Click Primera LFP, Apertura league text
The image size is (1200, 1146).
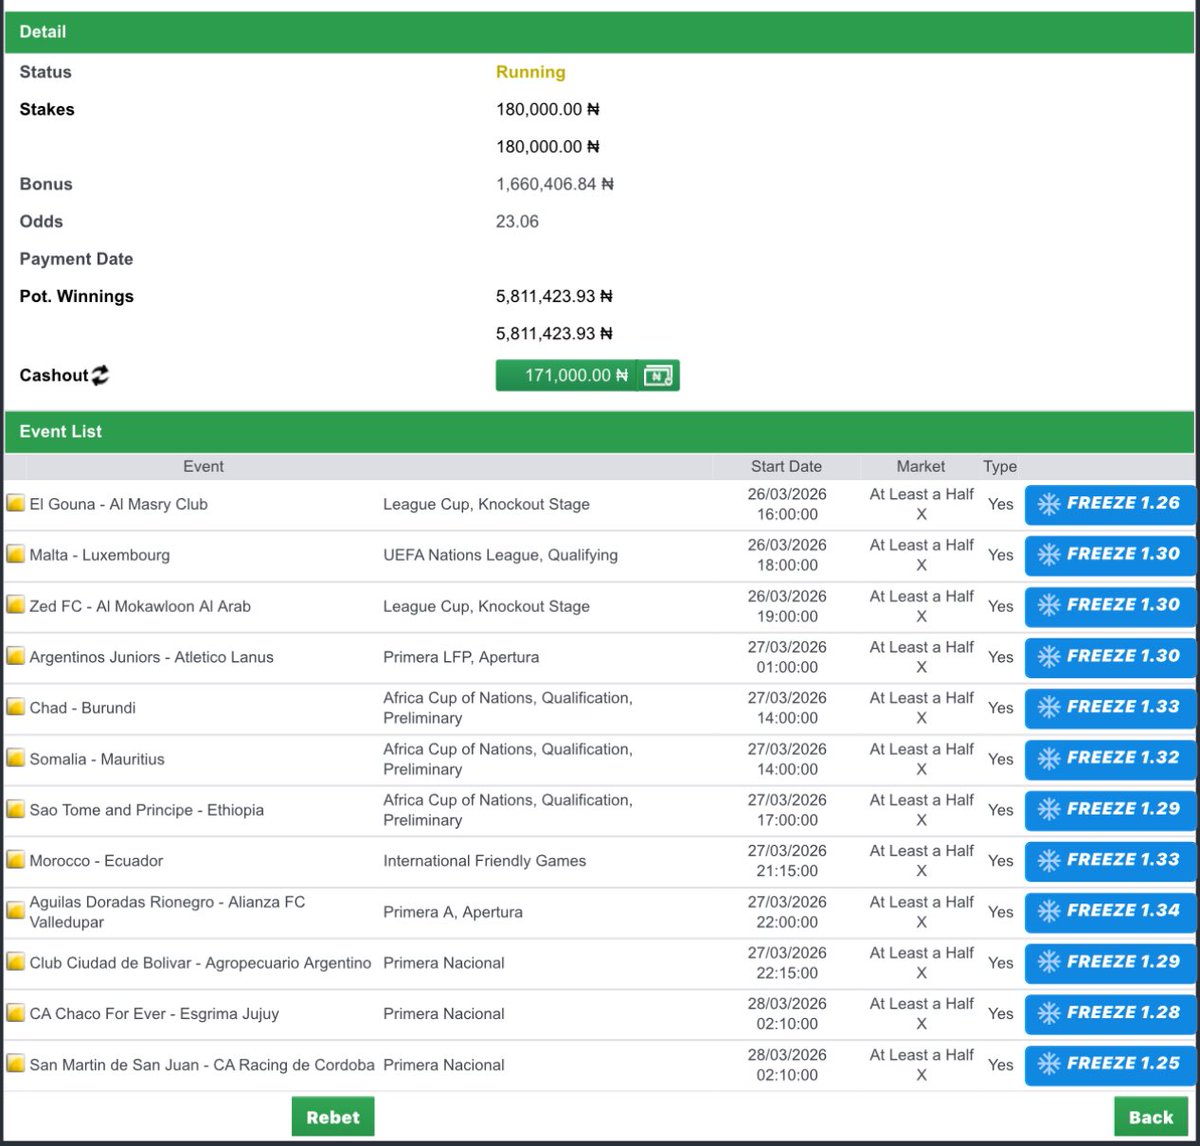[x=461, y=657]
